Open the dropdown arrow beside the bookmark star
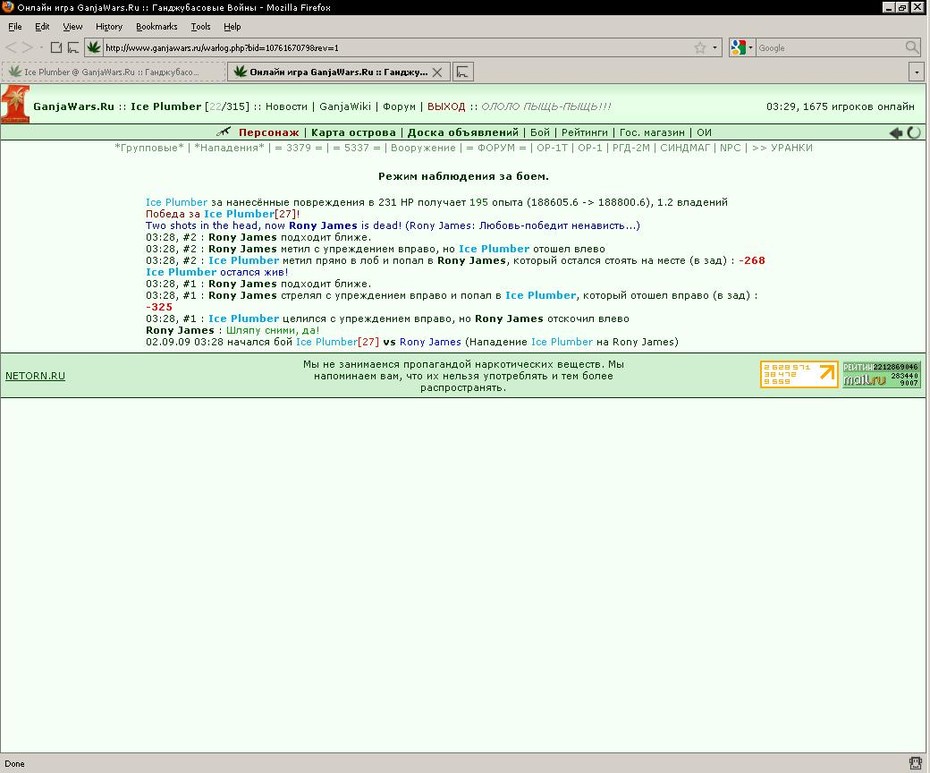The height and width of the screenshot is (773, 930). click(715, 47)
